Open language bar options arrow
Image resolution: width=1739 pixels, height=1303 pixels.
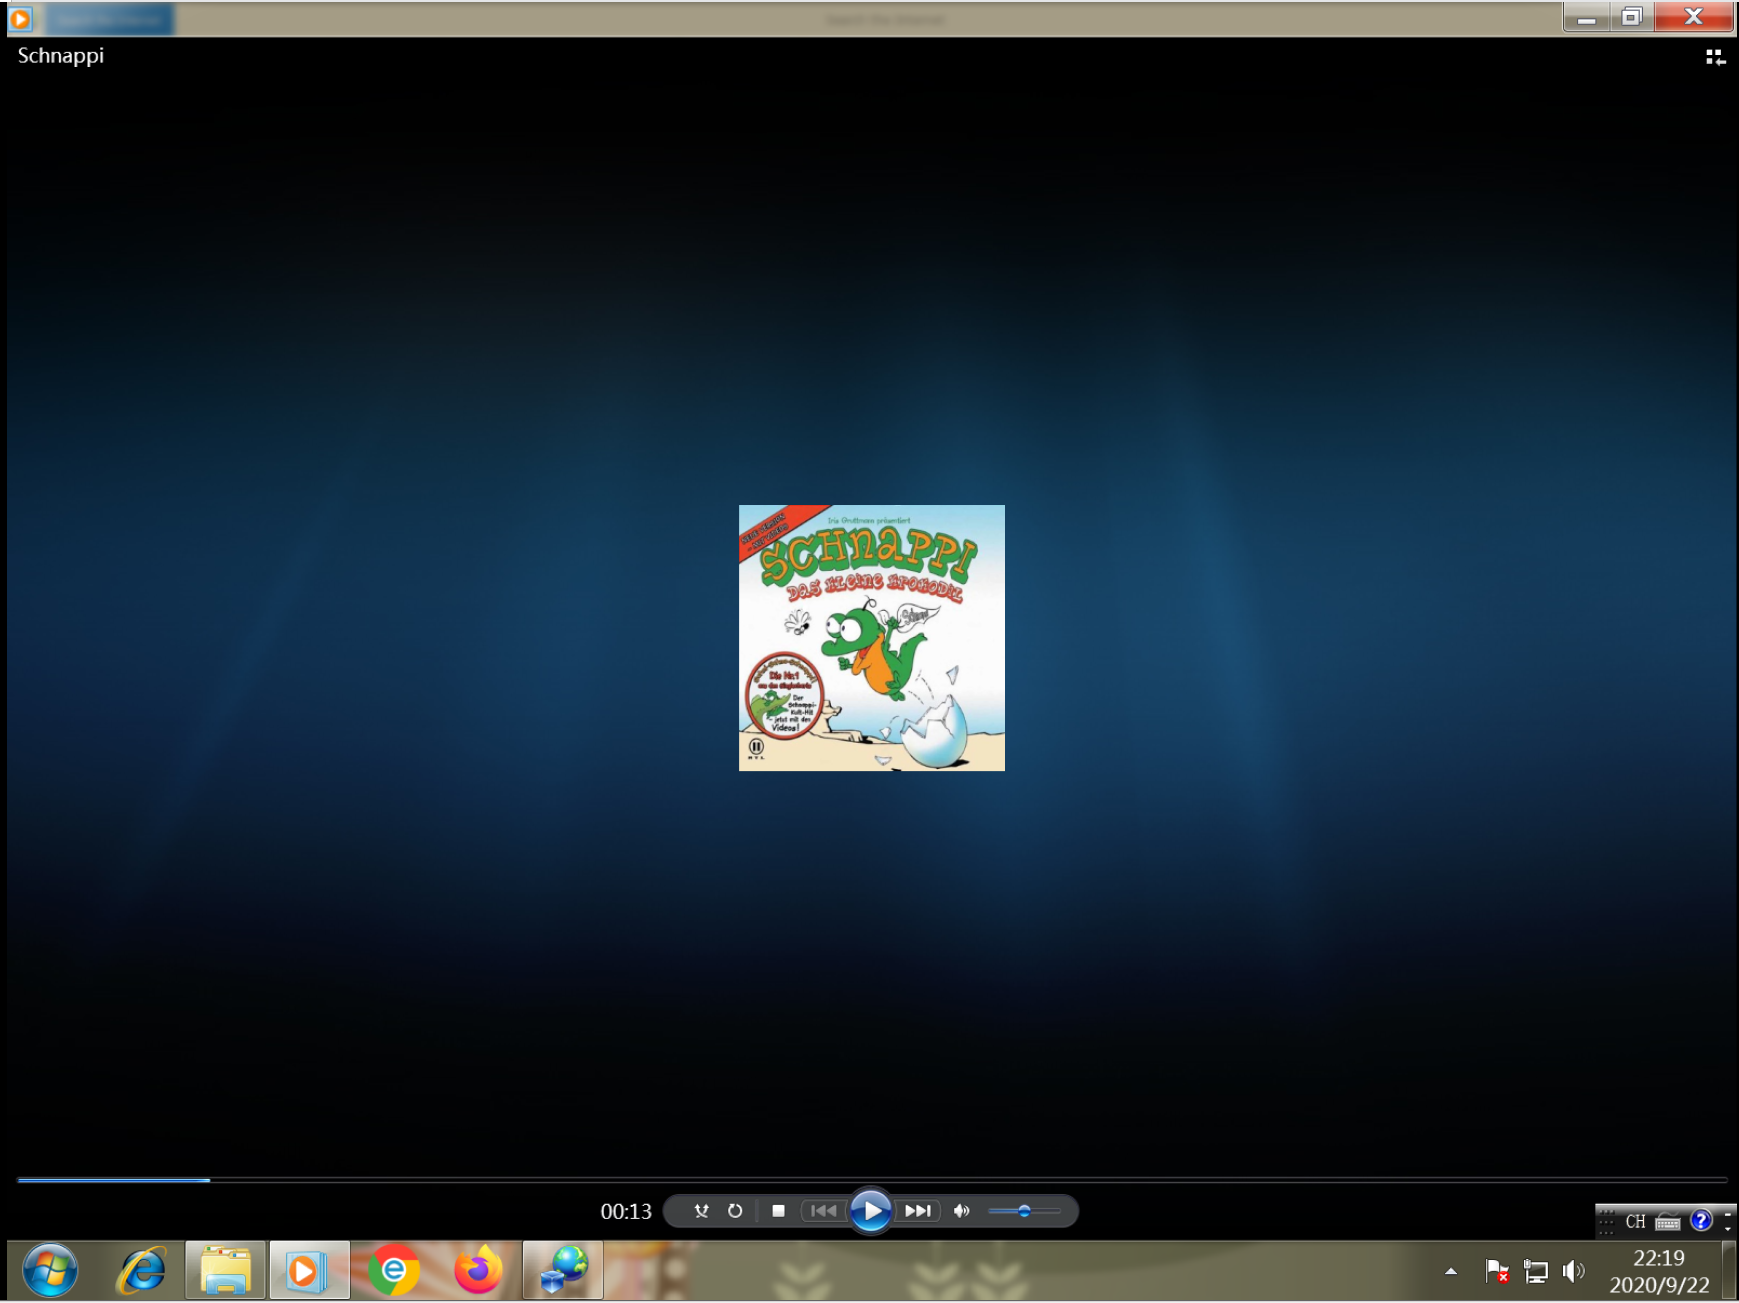coord(1727,1227)
